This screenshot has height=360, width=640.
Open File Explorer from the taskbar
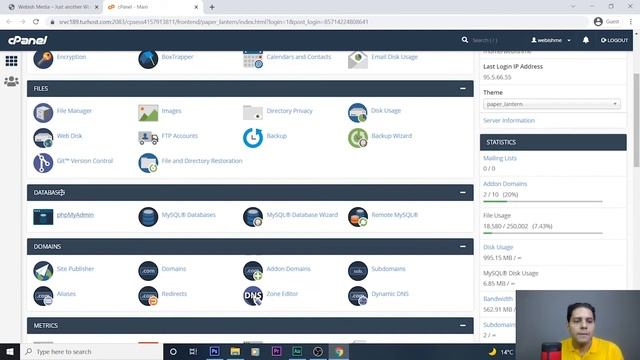pos(235,351)
